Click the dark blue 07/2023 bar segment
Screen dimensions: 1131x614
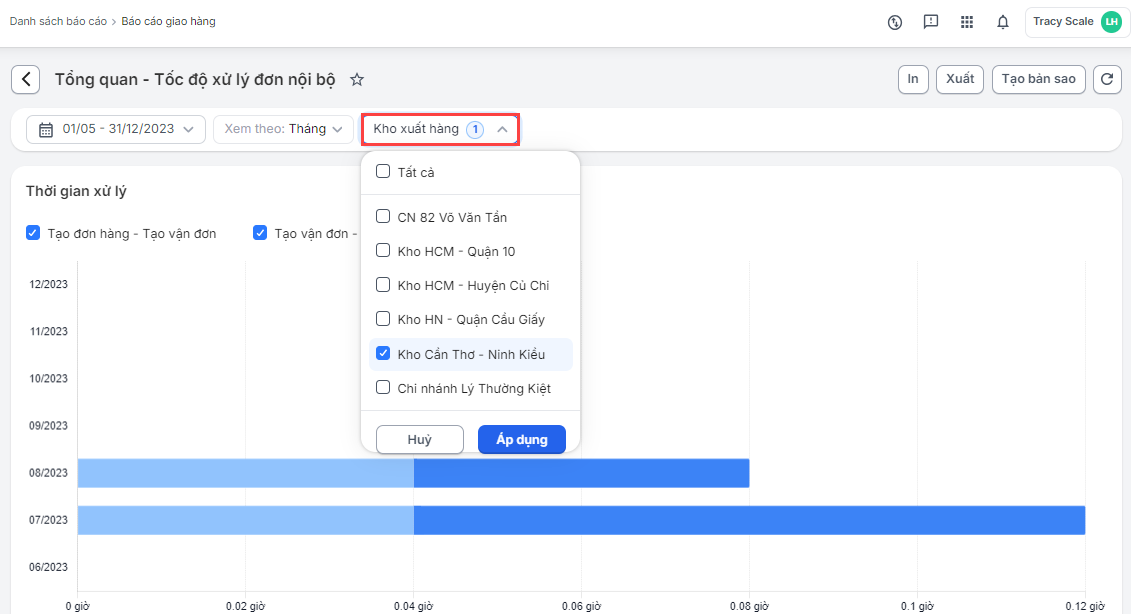coord(749,520)
